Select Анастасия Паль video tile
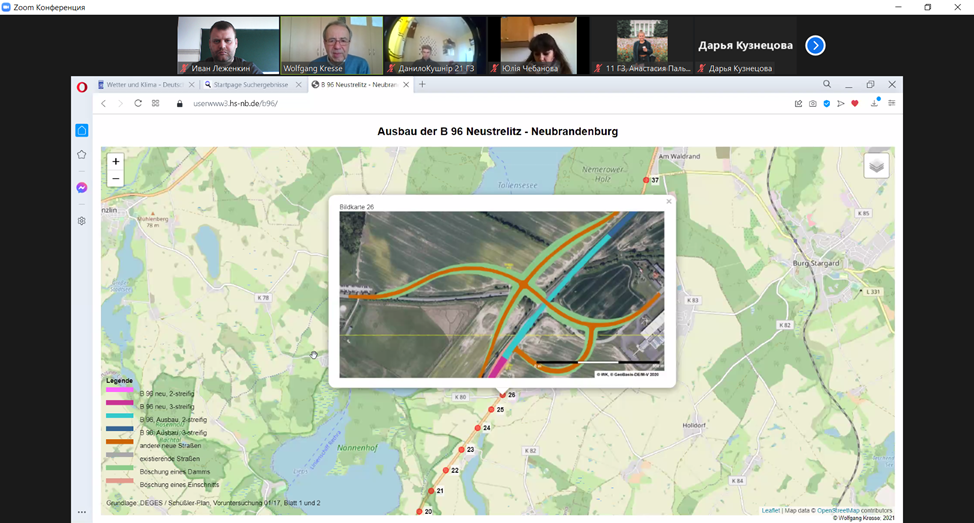974x523 pixels. pyautogui.click(x=642, y=46)
